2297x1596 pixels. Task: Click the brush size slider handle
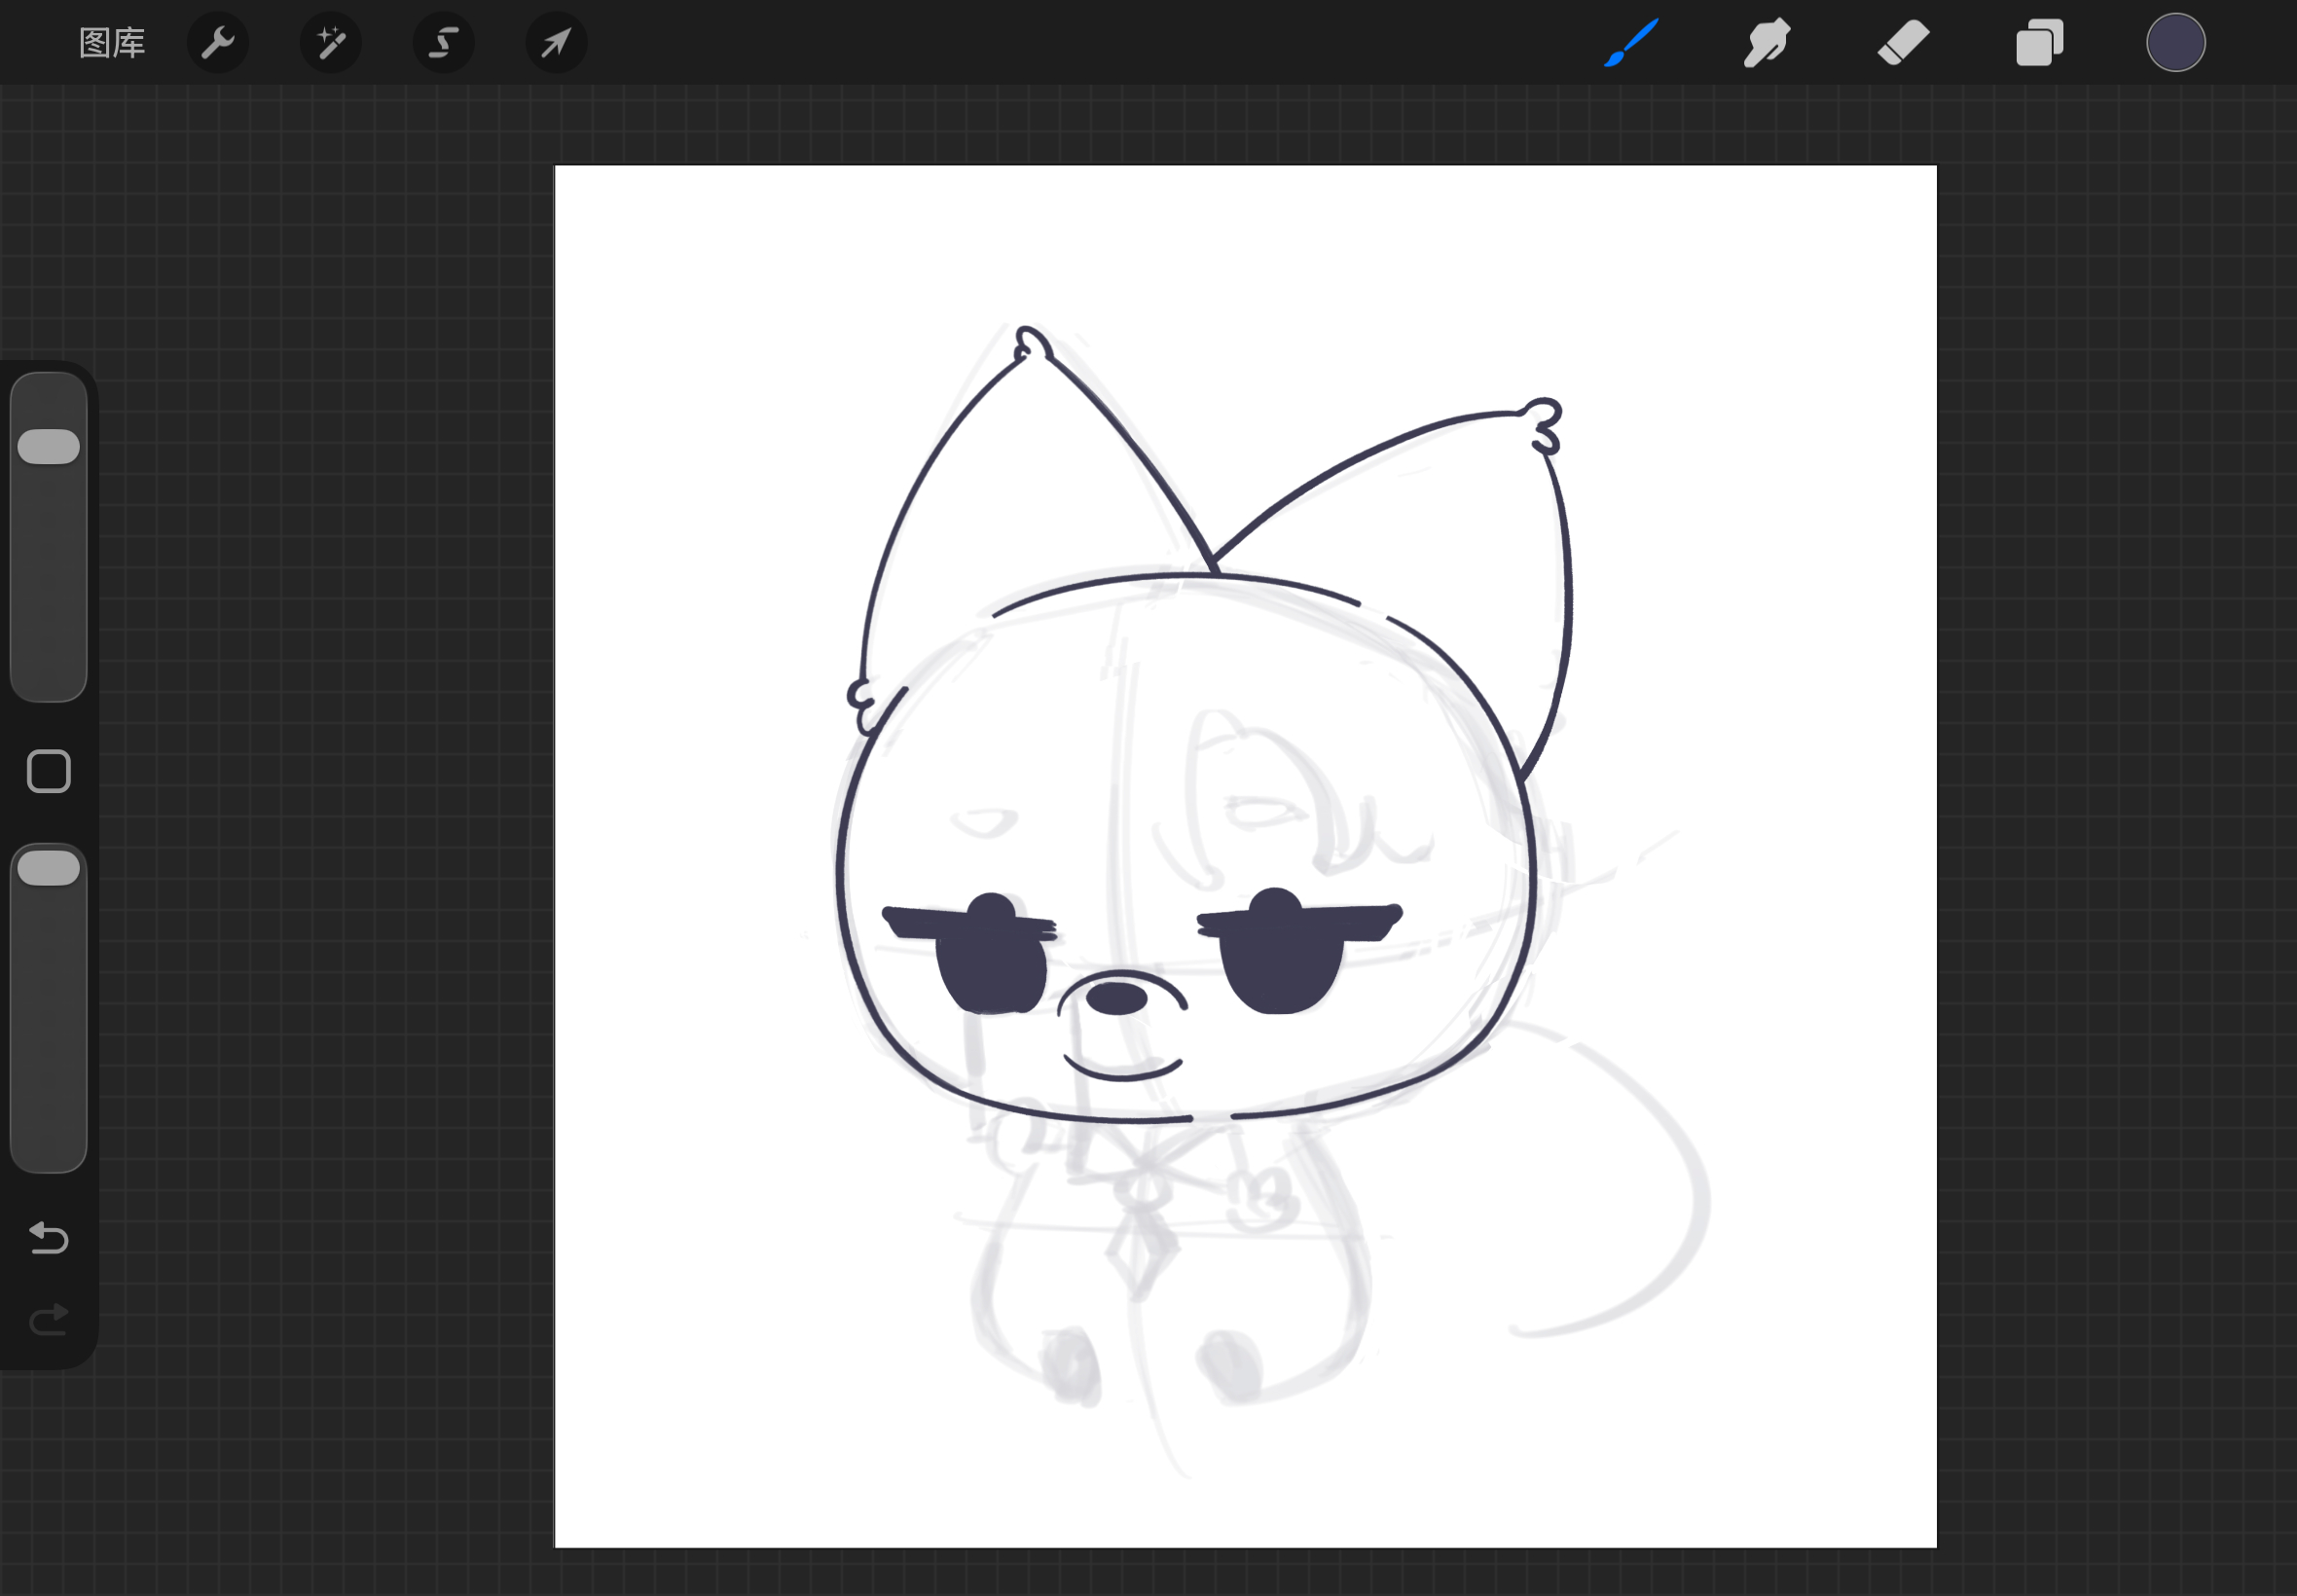49,446
